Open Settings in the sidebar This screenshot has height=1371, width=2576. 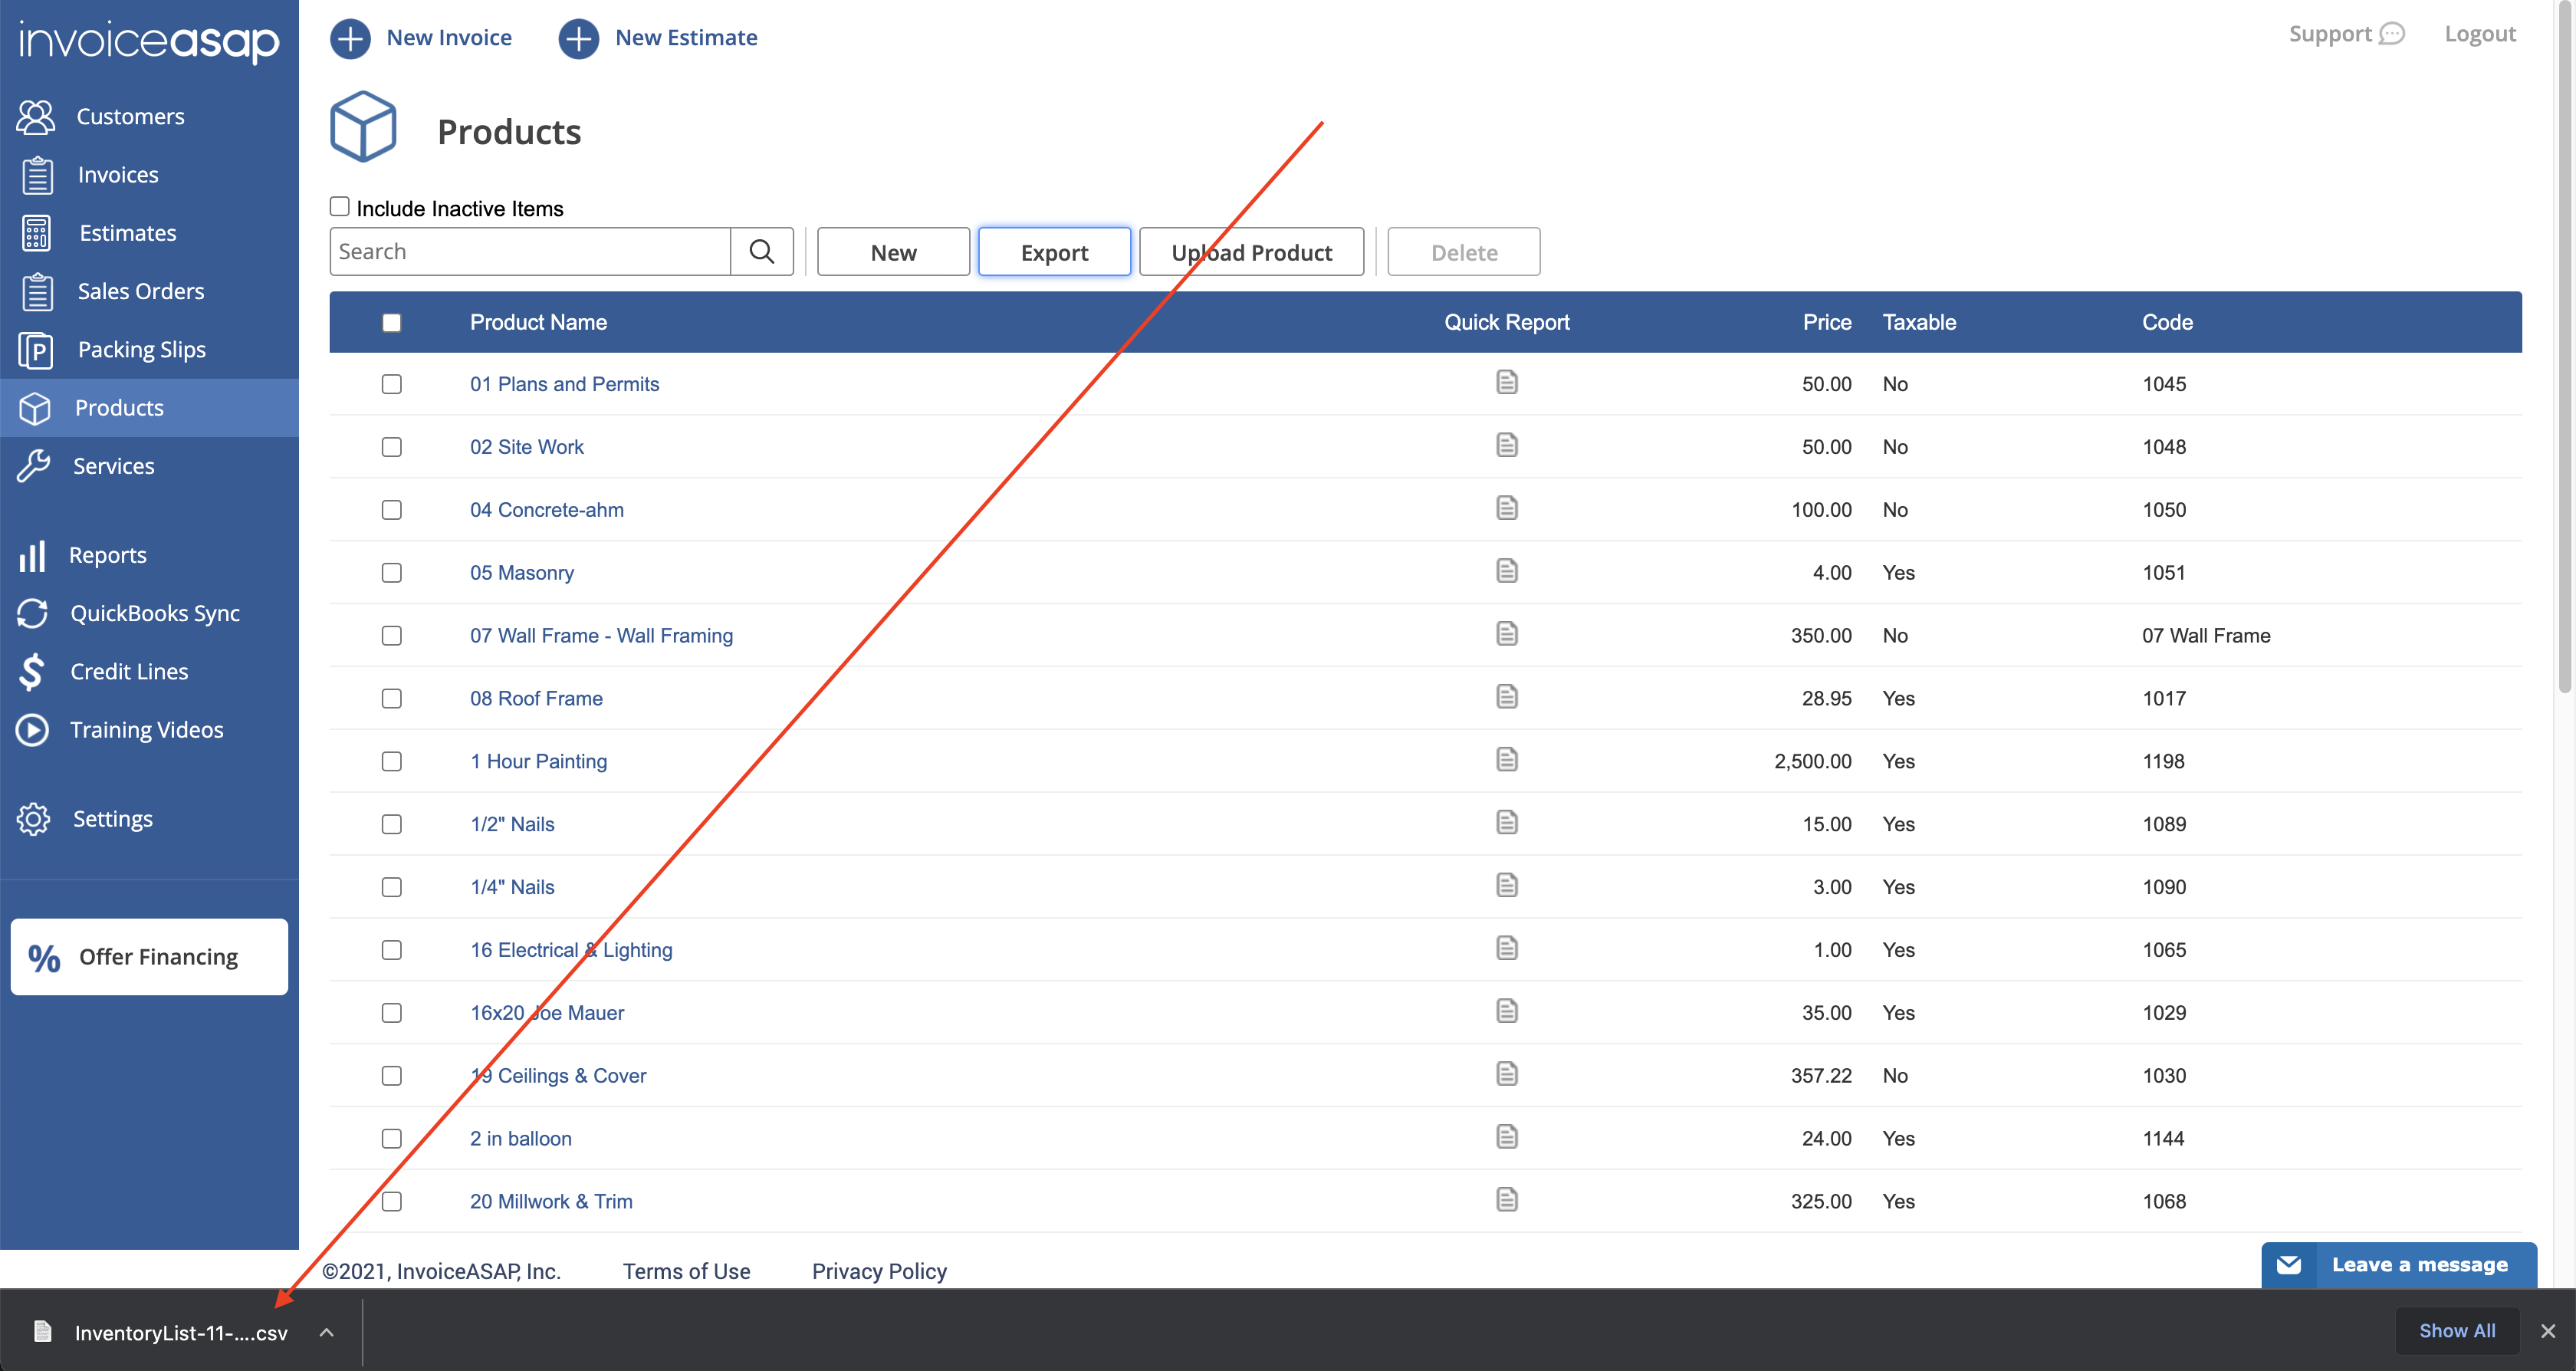(x=149, y=819)
